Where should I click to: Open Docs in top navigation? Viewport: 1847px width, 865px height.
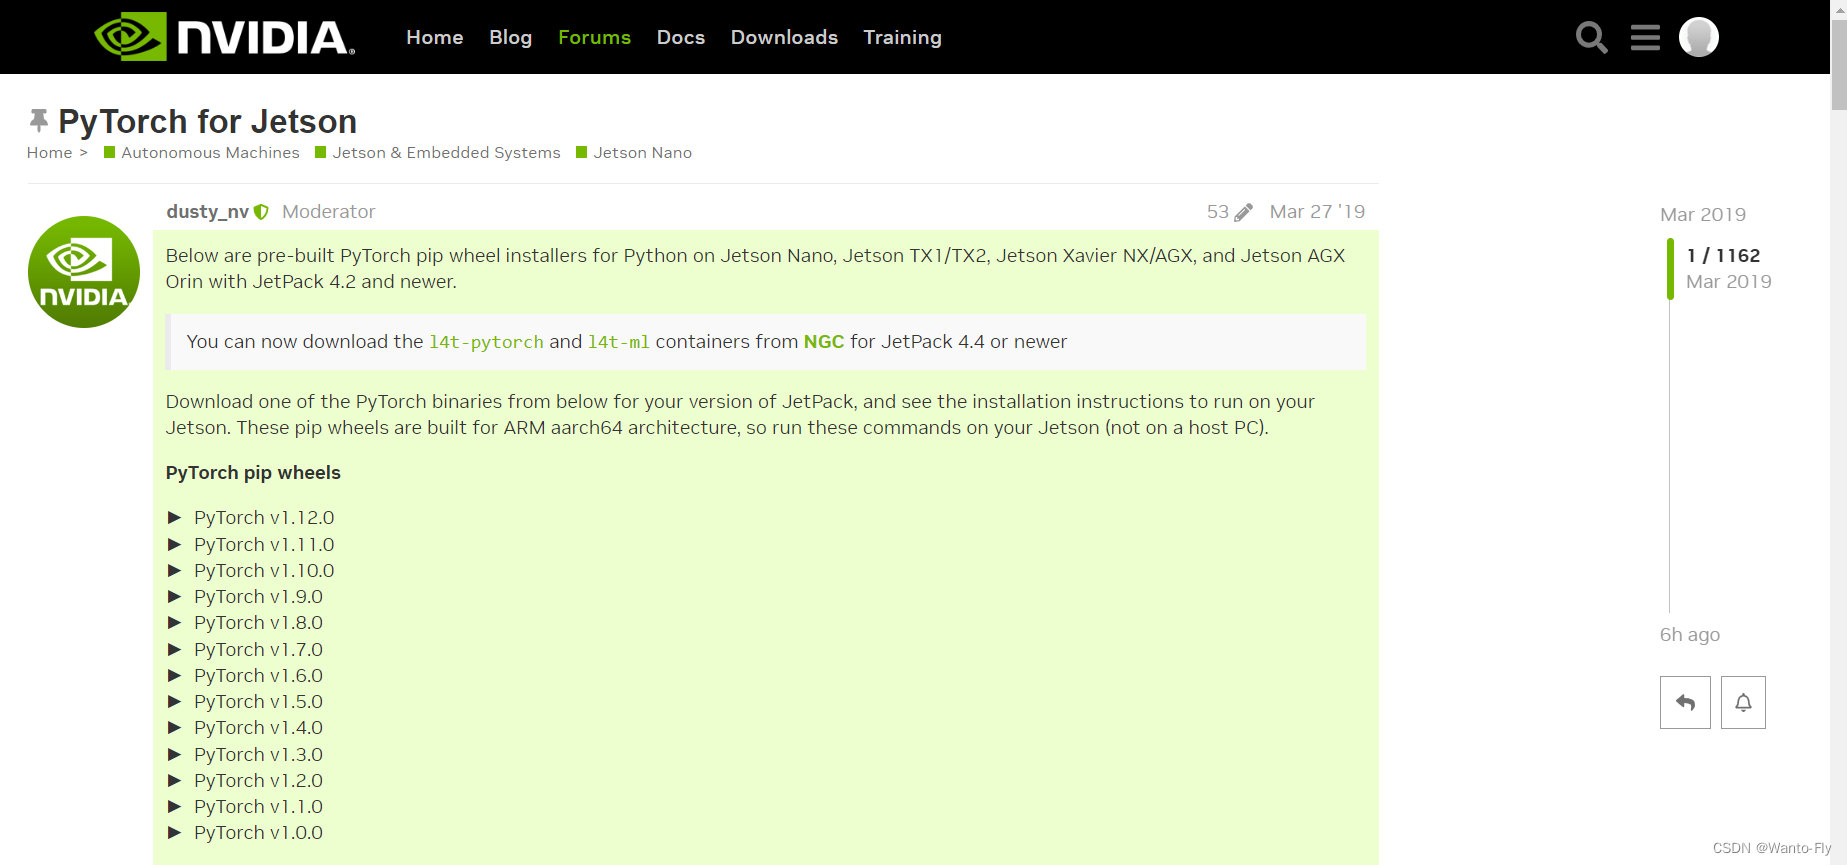[x=680, y=37]
